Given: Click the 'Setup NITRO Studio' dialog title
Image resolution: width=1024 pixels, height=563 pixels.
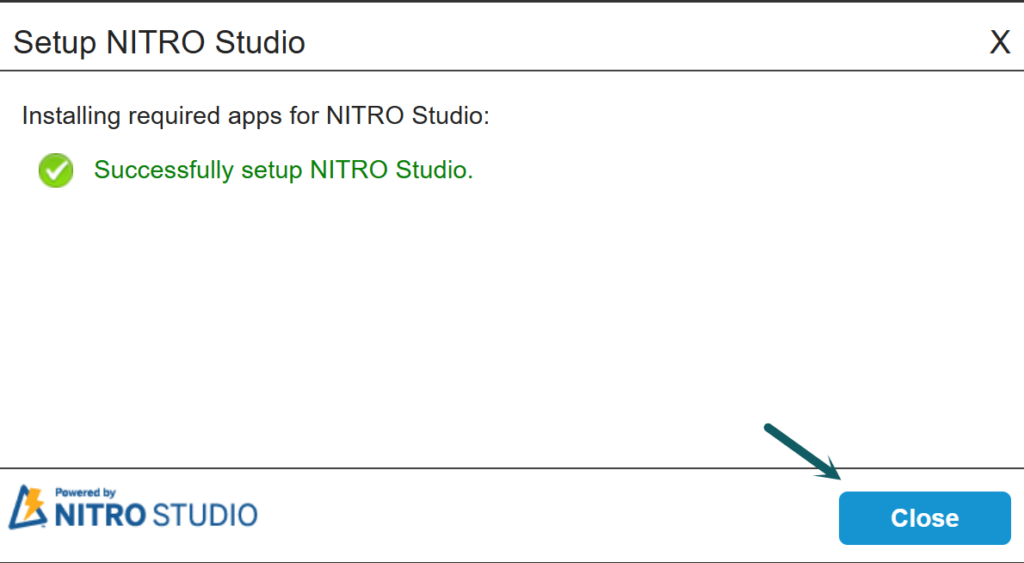Looking at the screenshot, I should (x=159, y=42).
